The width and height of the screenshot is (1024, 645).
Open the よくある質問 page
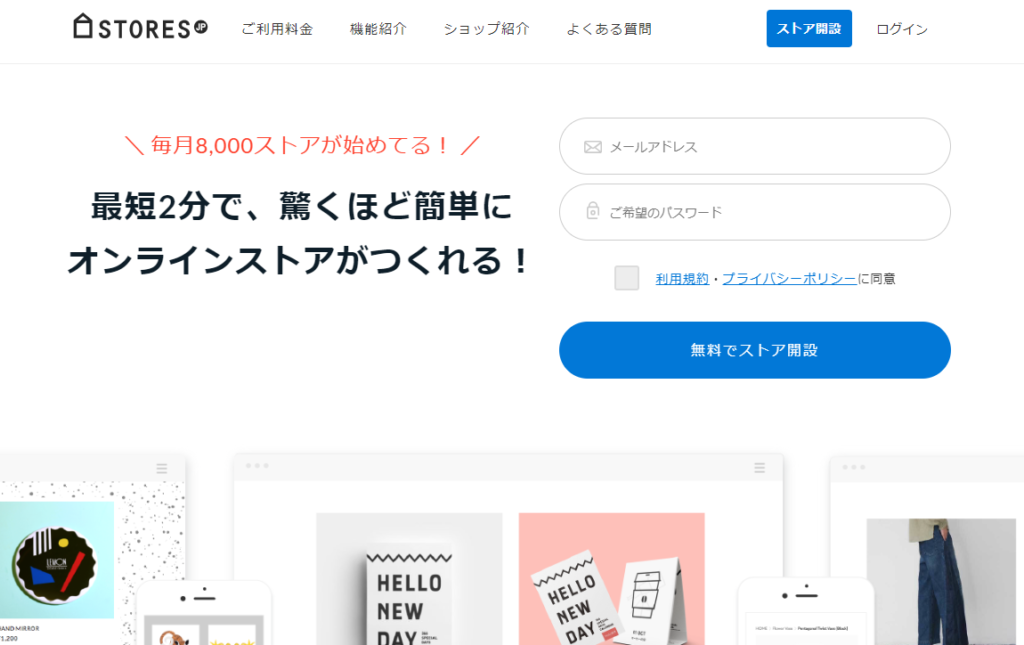[x=609, y=29]
